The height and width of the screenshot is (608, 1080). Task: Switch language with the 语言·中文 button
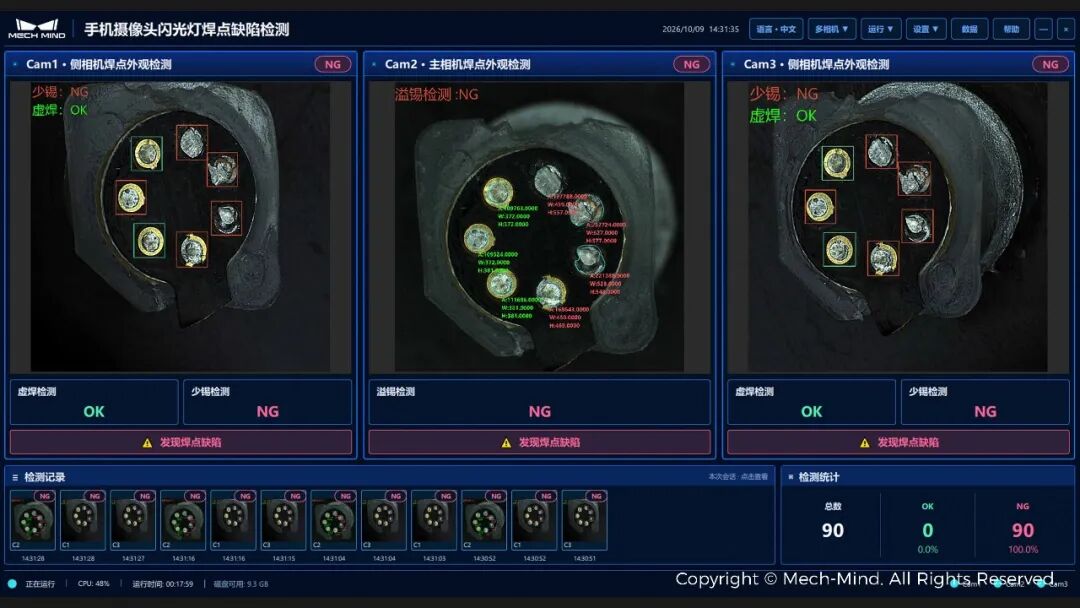[776, 29]
